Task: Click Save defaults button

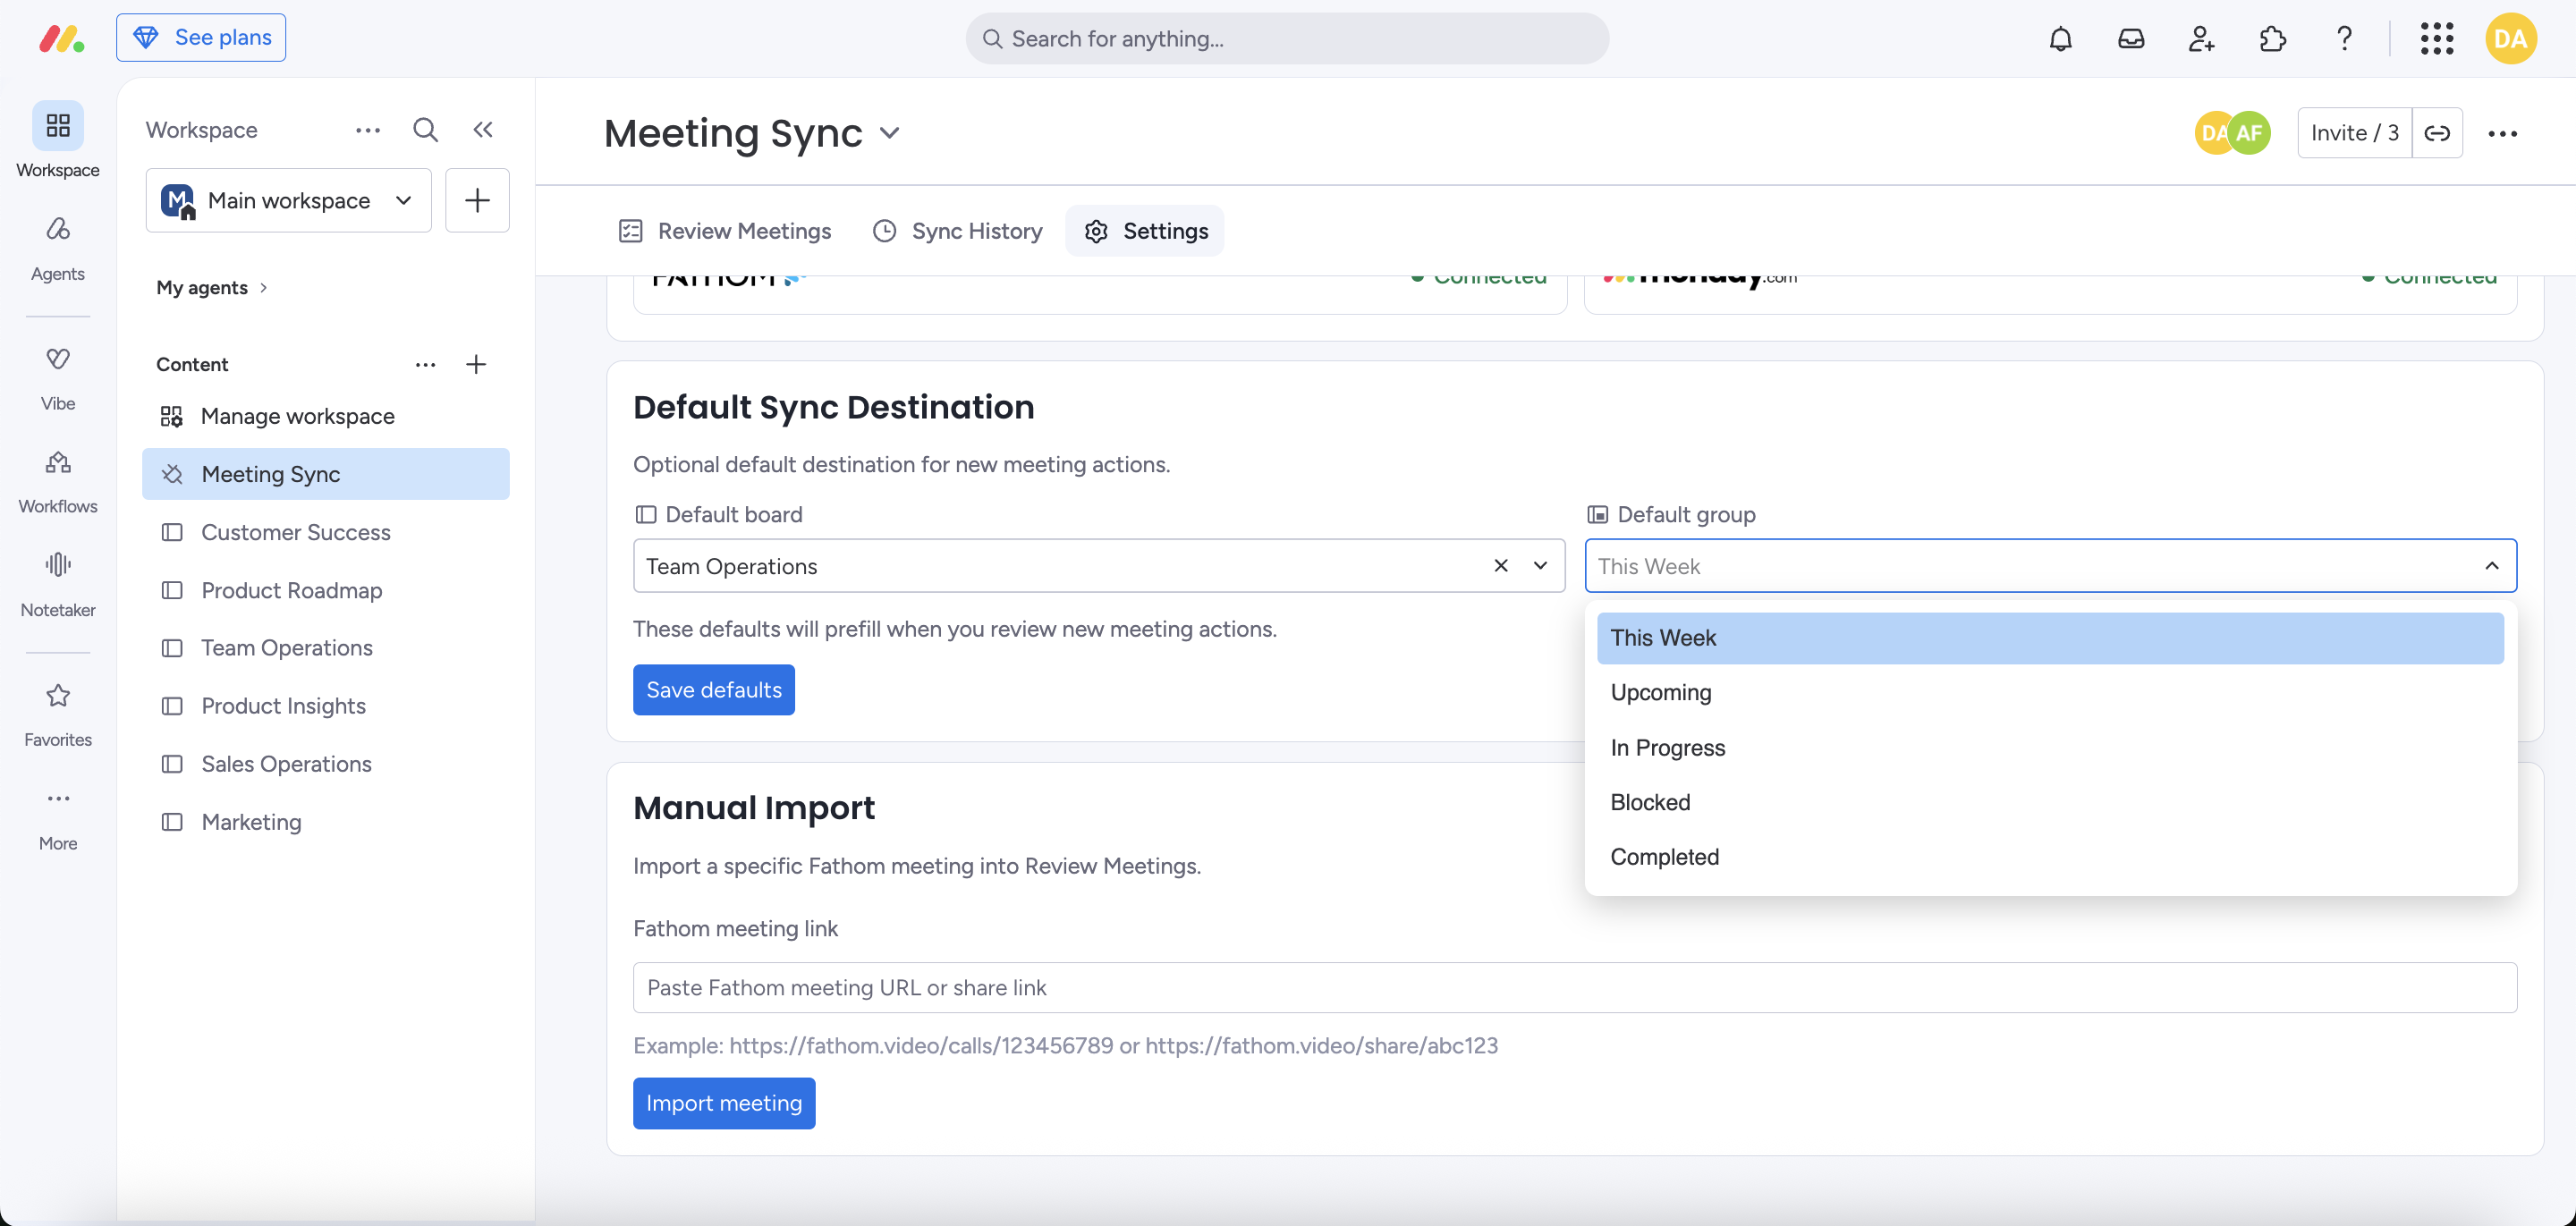Action: 713,689
